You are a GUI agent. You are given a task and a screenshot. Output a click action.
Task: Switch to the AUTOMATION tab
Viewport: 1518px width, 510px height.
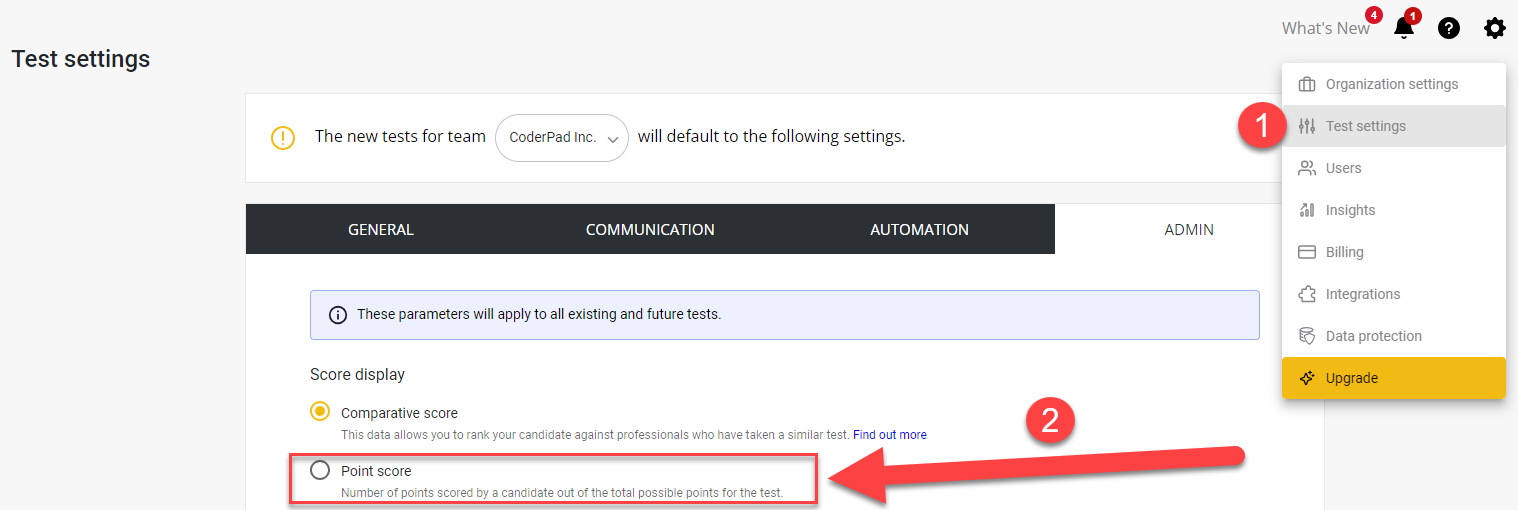919,230
